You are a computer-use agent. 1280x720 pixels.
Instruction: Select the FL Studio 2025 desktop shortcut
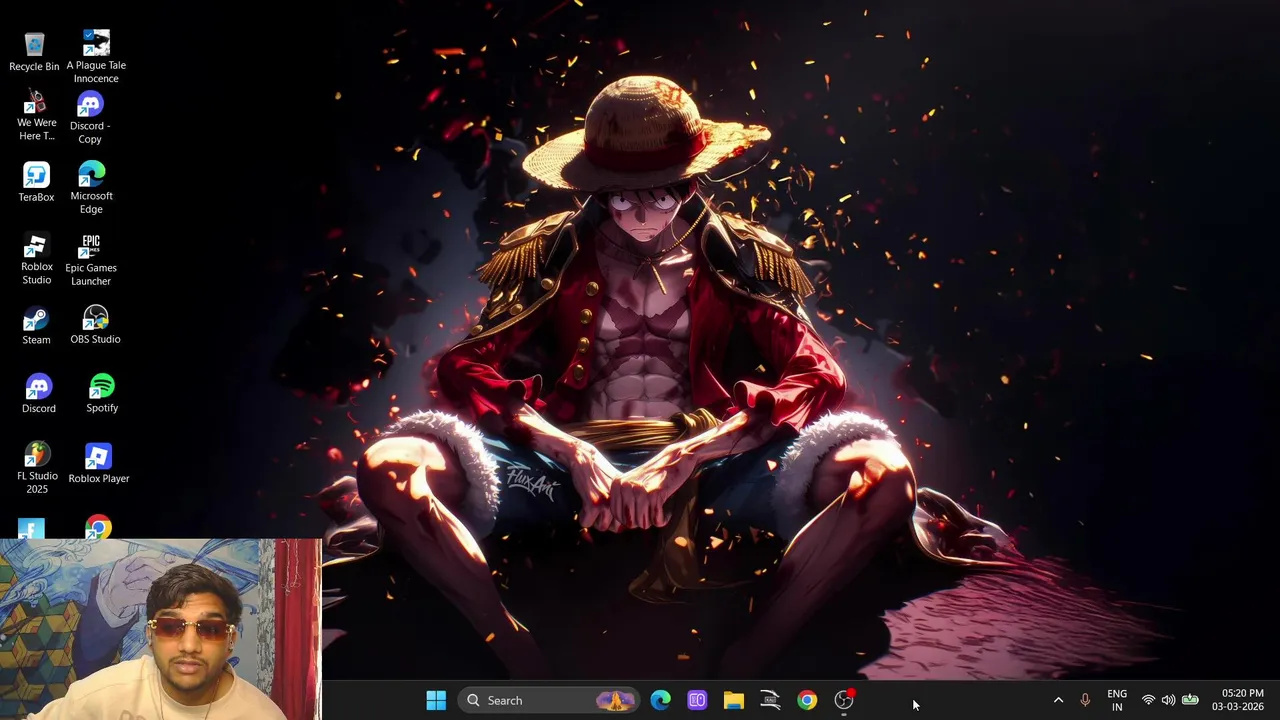[36, 468]
